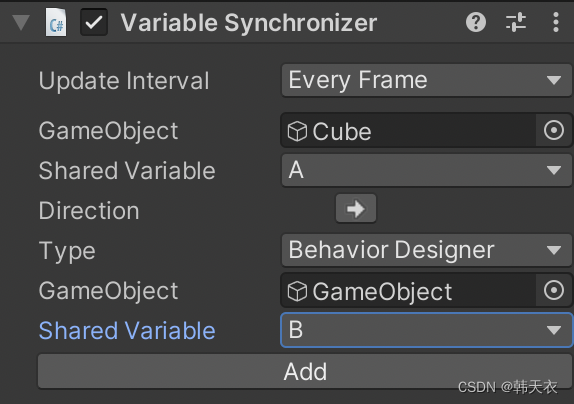Click the highlighted Shared Variable label
The height and width of the screenshot is (404, 574).
127,330
